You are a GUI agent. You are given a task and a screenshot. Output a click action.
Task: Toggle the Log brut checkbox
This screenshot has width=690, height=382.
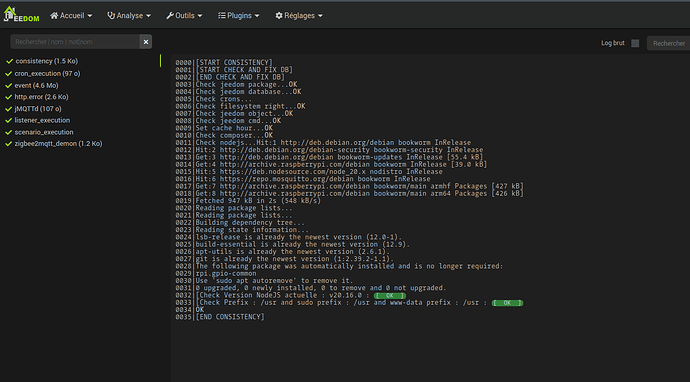(635, 43)
